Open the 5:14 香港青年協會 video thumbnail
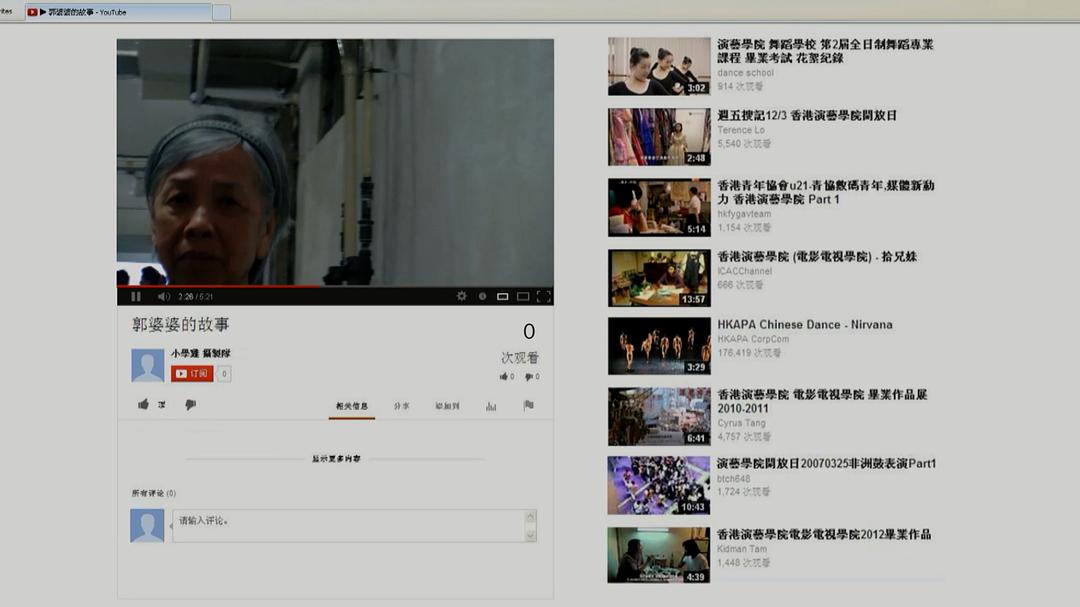 (x=659, y=207)
